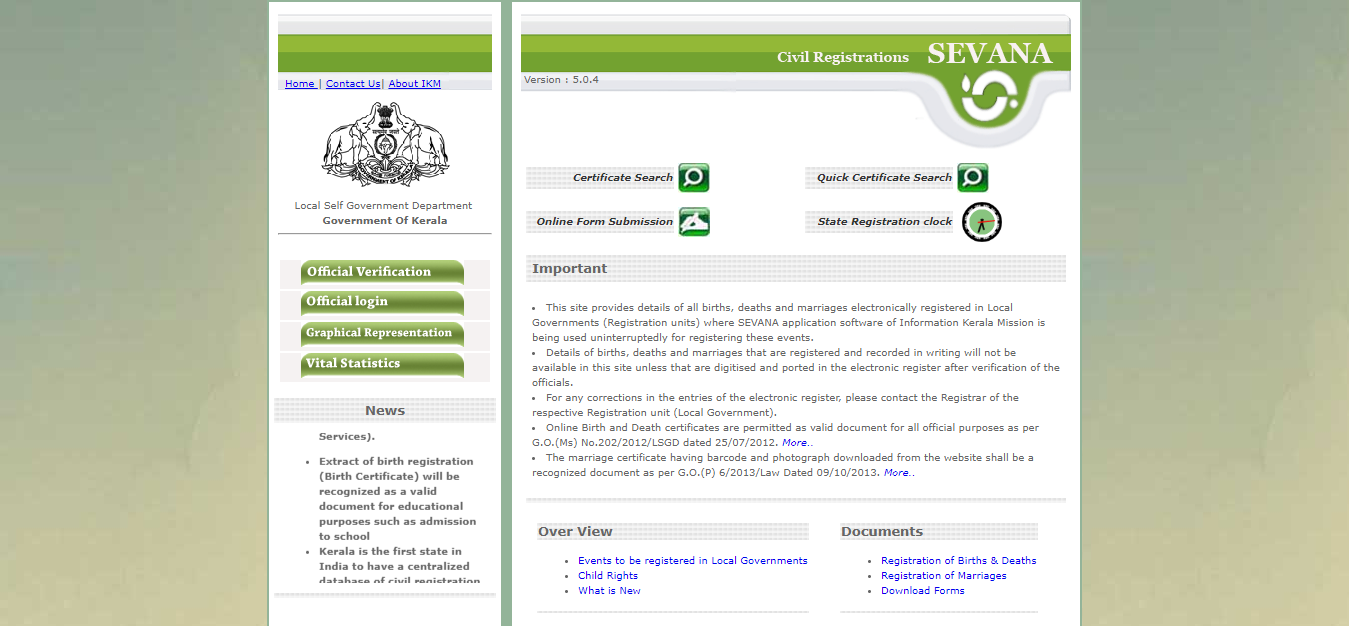Open the More link after G.O. 202/2012/LSGD
Viewport: 1349px width, 626px height.
[795, 443]
